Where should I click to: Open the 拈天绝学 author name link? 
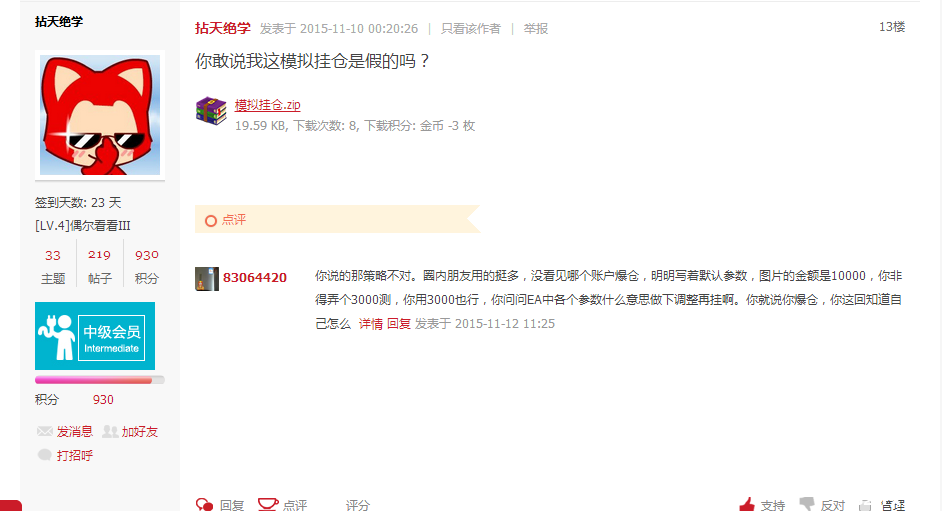(222, 28)
